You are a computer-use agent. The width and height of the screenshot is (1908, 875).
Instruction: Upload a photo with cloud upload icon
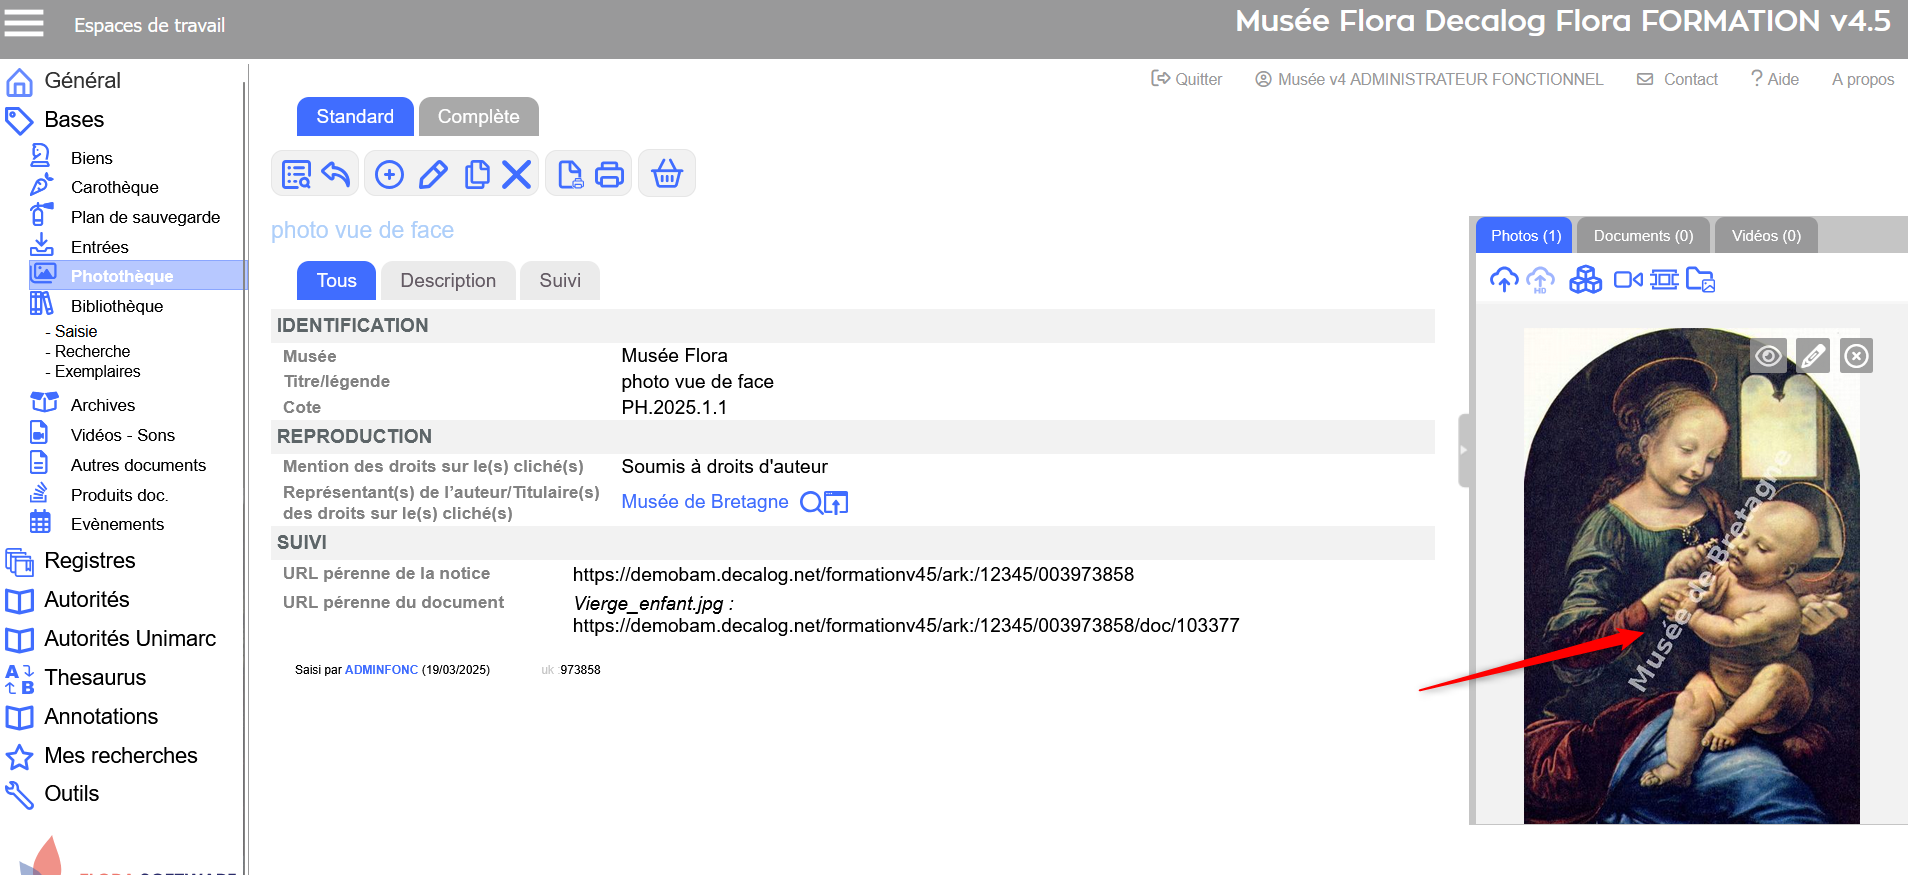1503,280
